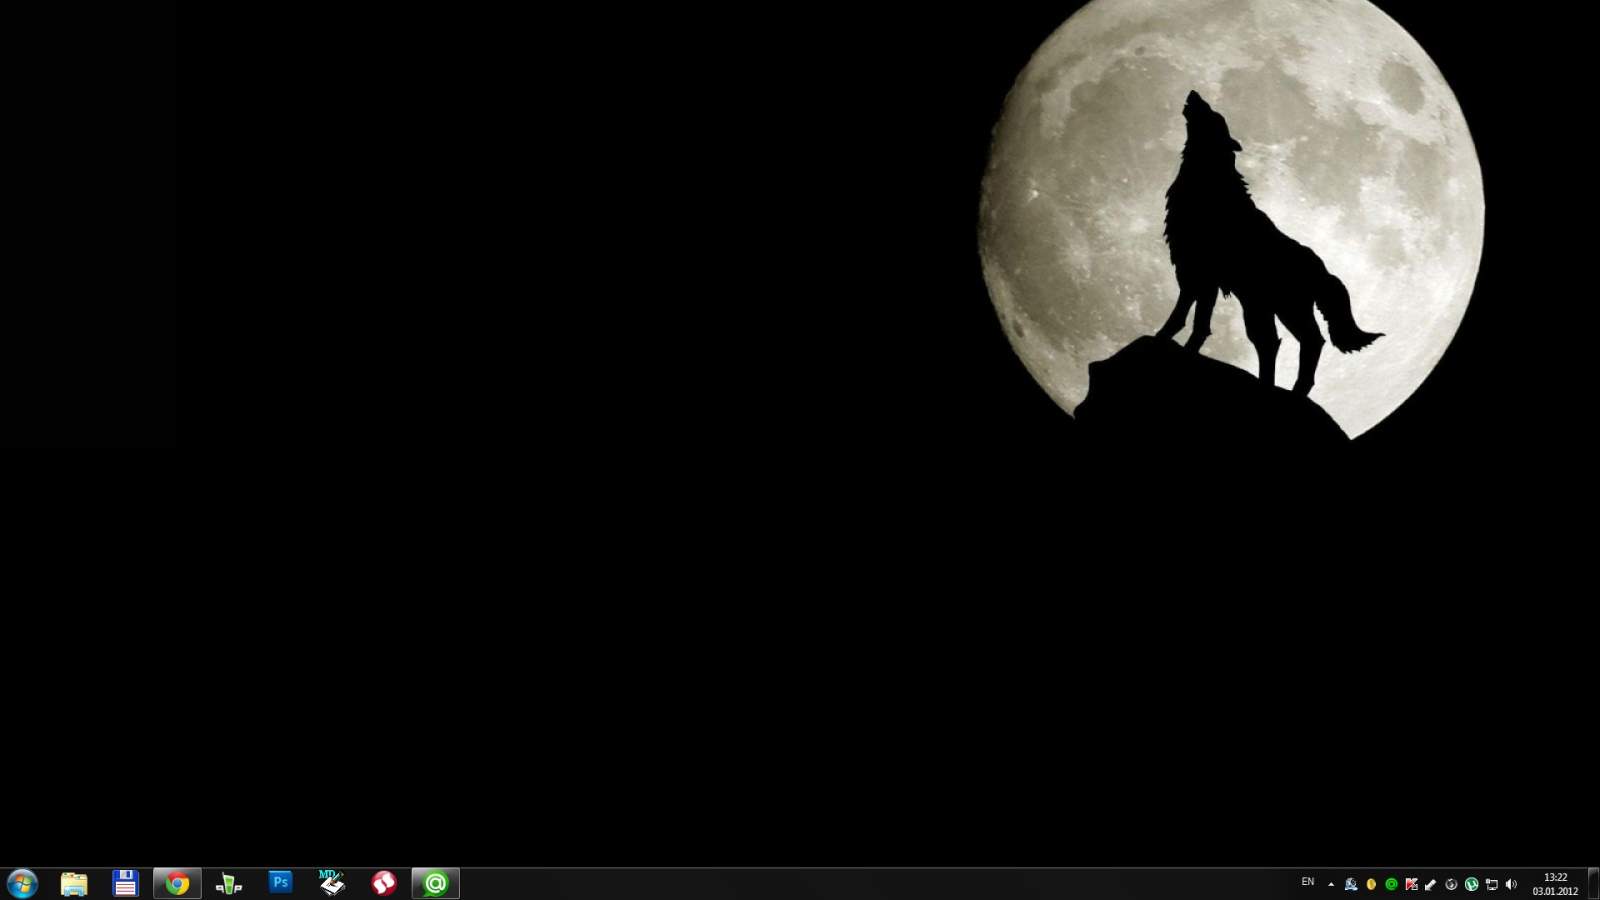
Task: Click the EN input language indicator
Action: point(1307,882)
